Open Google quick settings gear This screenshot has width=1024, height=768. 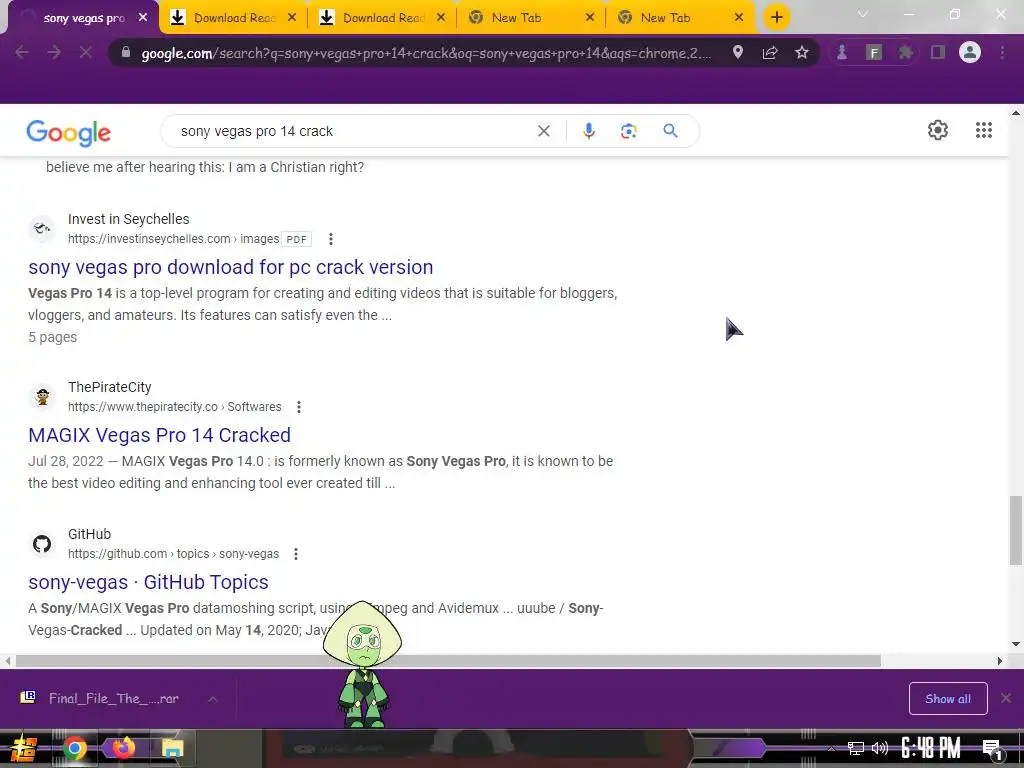(x=938, y=130)
